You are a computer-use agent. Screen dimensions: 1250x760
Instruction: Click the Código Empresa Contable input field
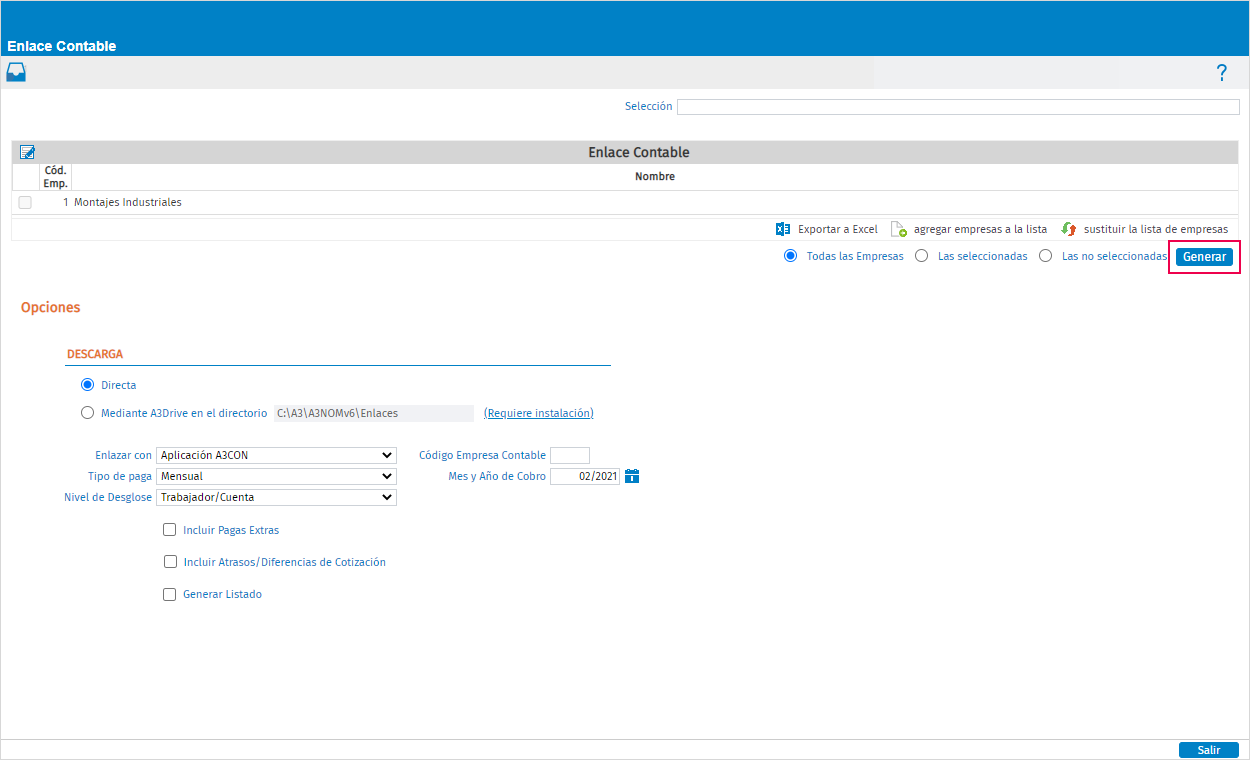coord(570,455)
